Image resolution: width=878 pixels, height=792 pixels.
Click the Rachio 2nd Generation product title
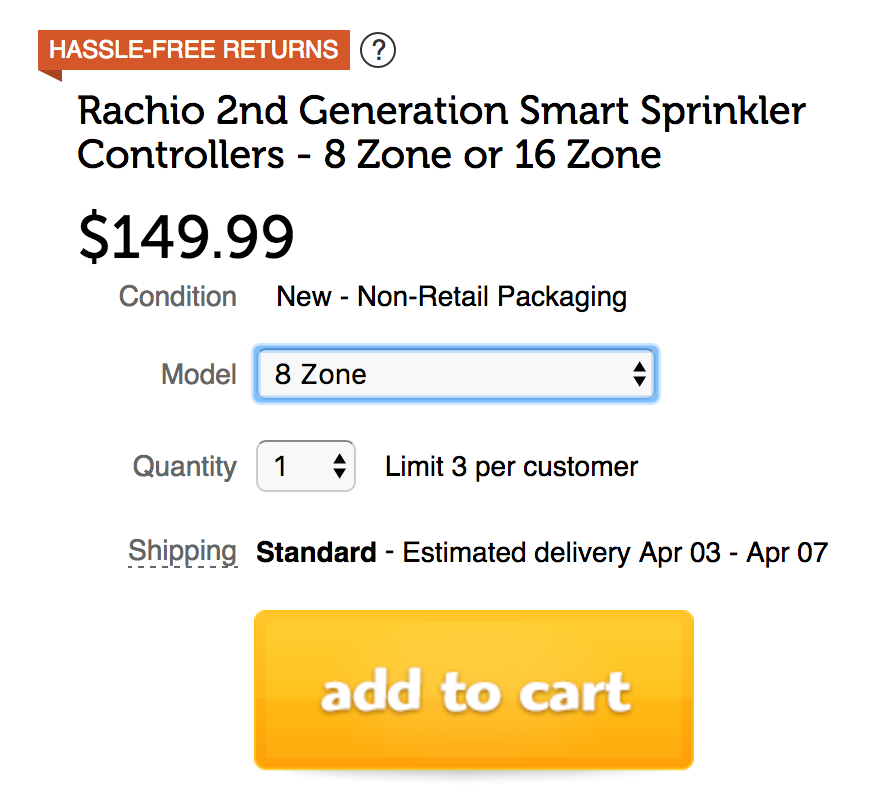pyautogui.click(x=441, y=111)
